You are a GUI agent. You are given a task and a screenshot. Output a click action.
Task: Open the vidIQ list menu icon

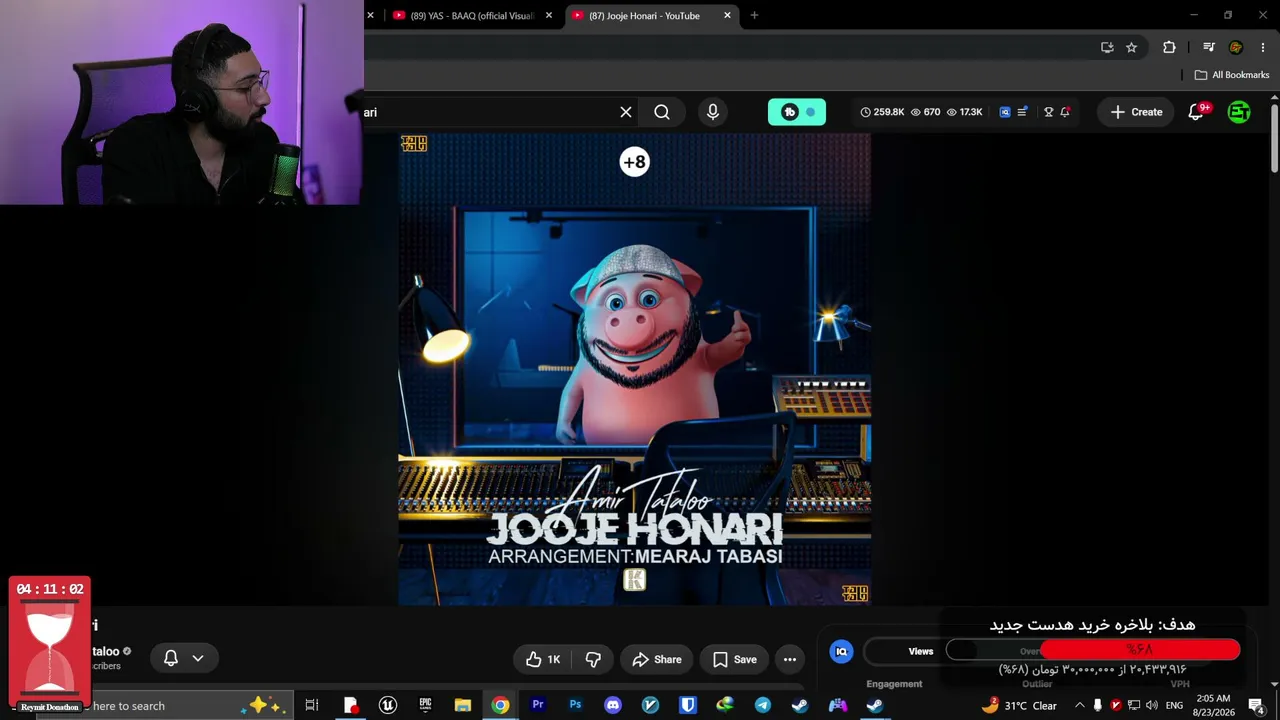pos(1022,112)
